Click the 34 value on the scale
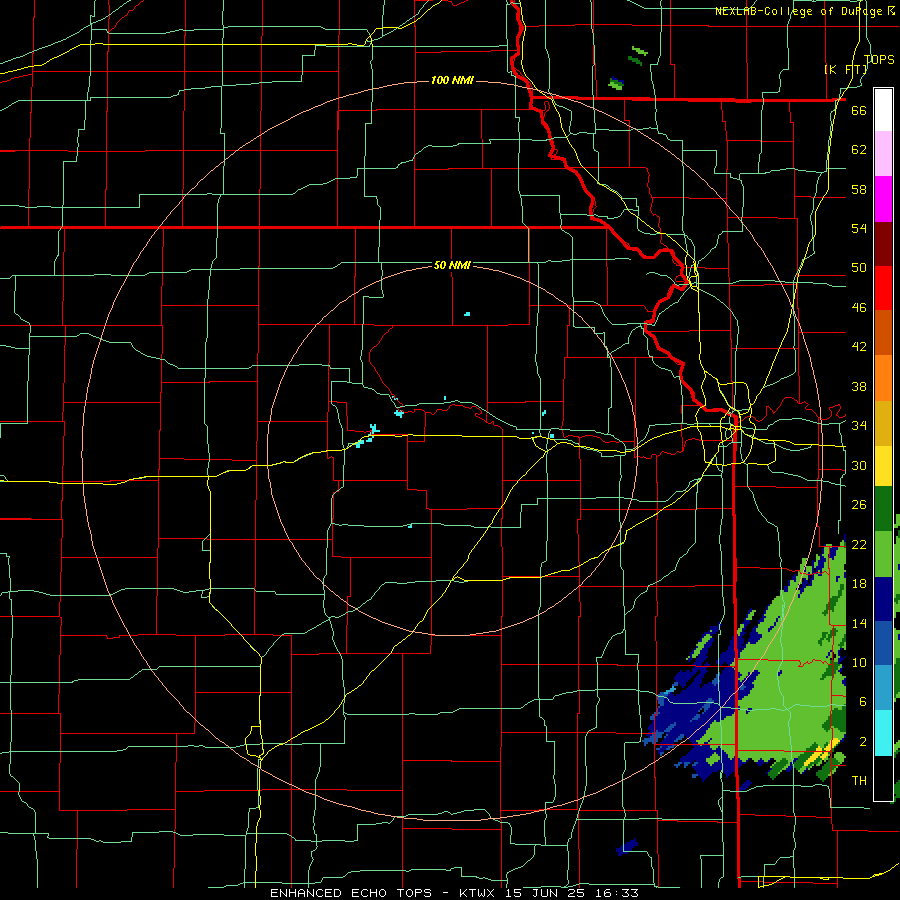 [859, 425]
